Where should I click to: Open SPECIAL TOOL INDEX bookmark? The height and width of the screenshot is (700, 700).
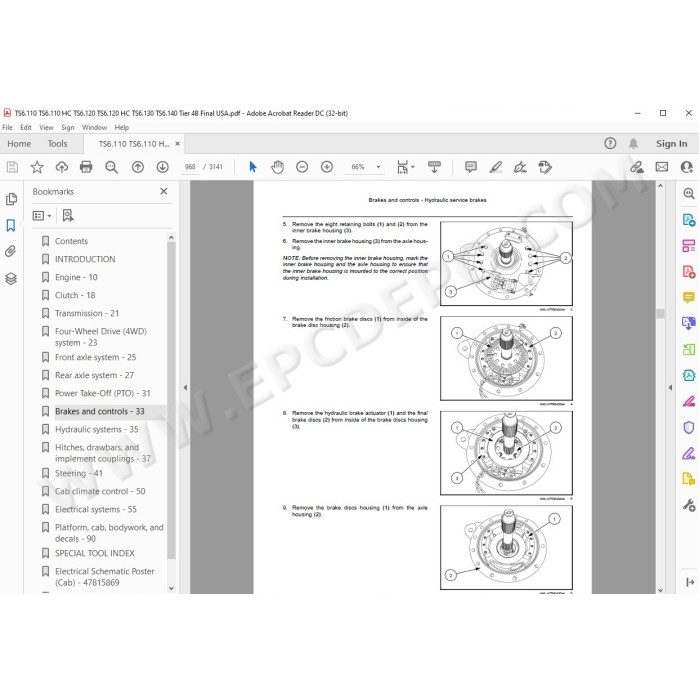coord(95,554)
